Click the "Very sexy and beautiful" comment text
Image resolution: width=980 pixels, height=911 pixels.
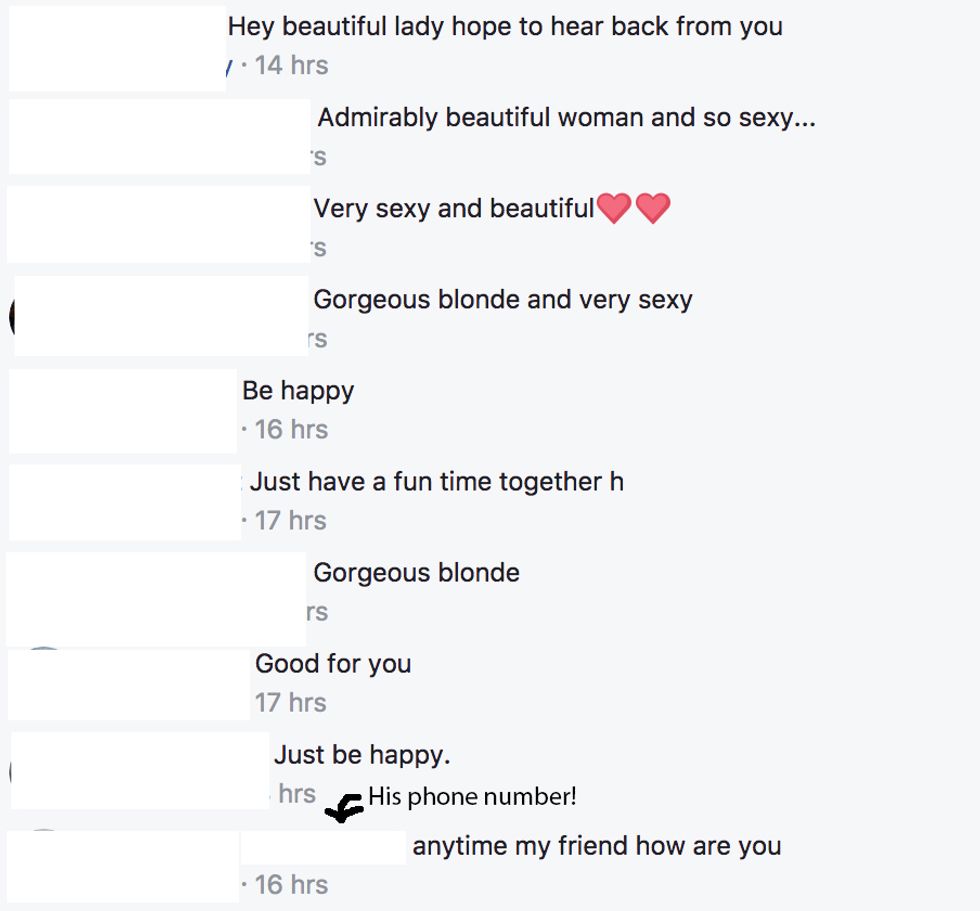[x=454, y=209]
